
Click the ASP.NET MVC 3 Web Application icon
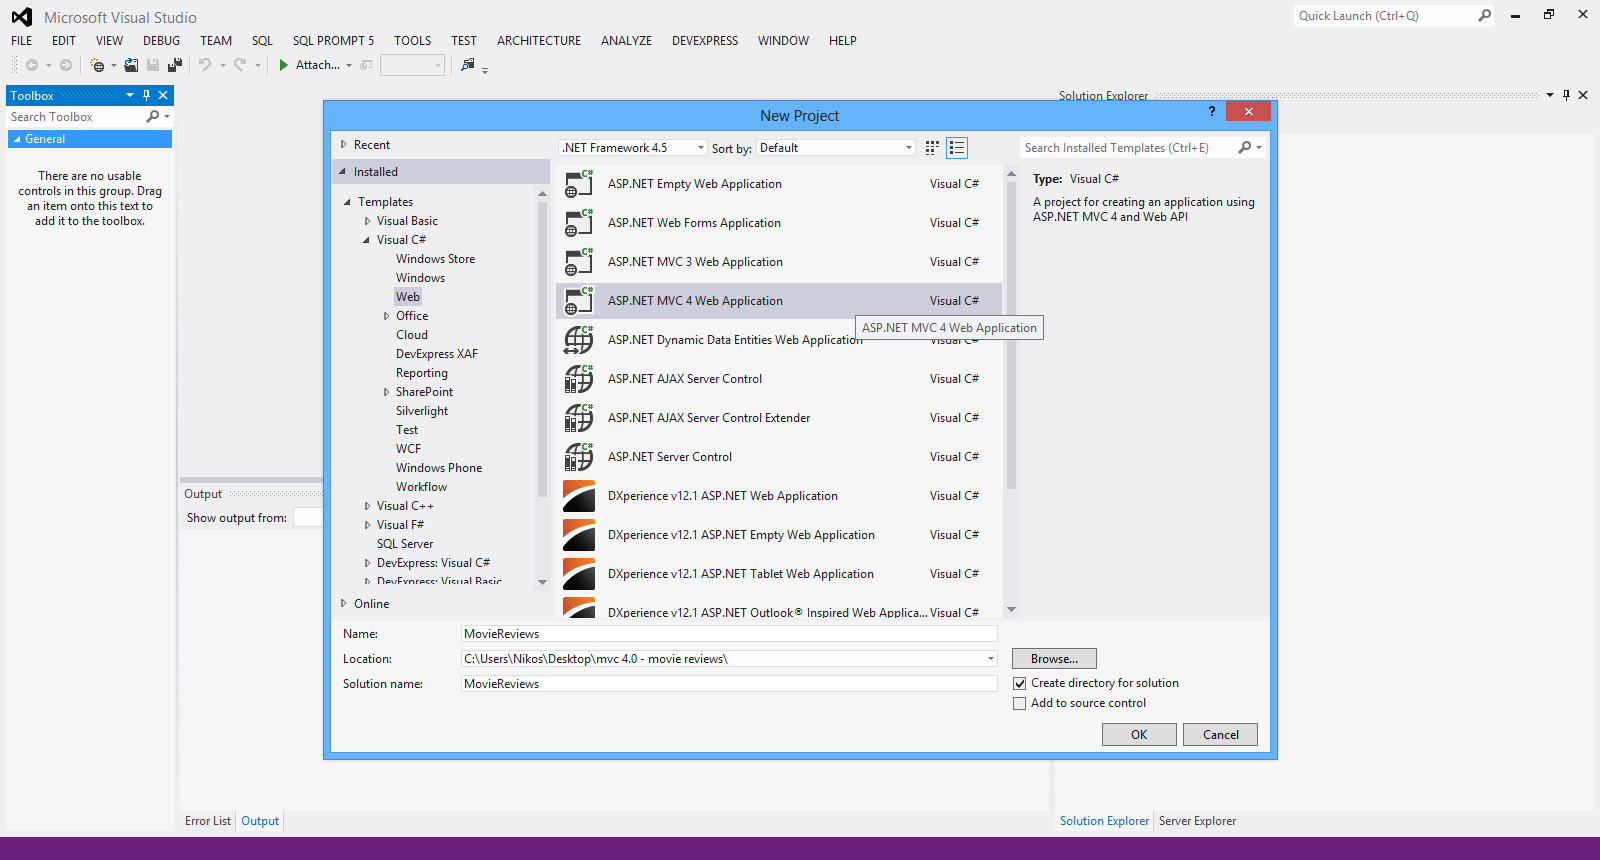pos(579,262)
